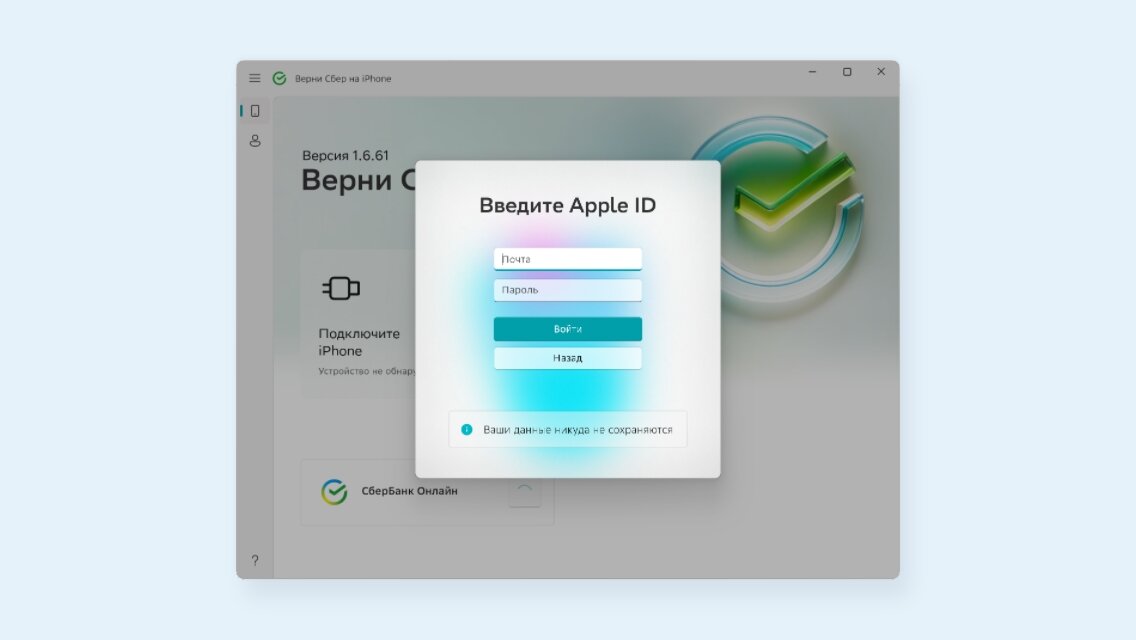Select the device tab in sidebar
Screen dimensions: 1136x640
255,111
